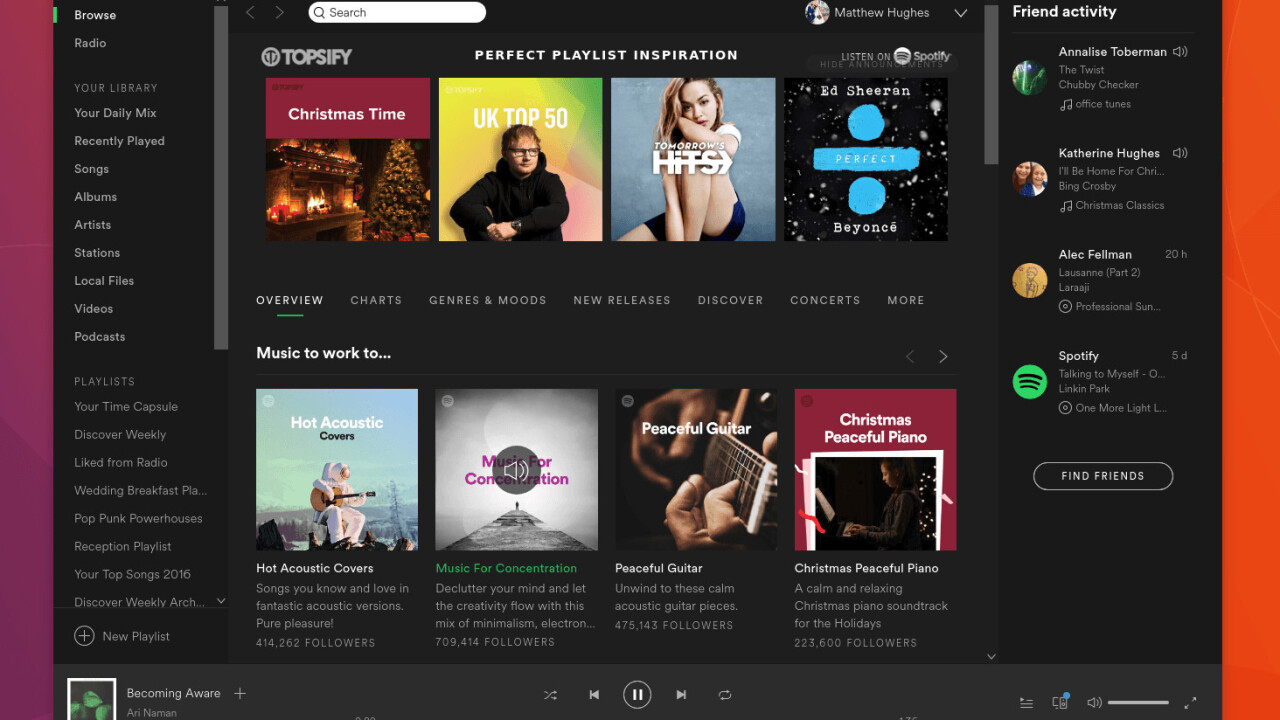The height and width of the screenshot is (720, 1280).
Task: Switch to the Charts tab
Action: 376,300
